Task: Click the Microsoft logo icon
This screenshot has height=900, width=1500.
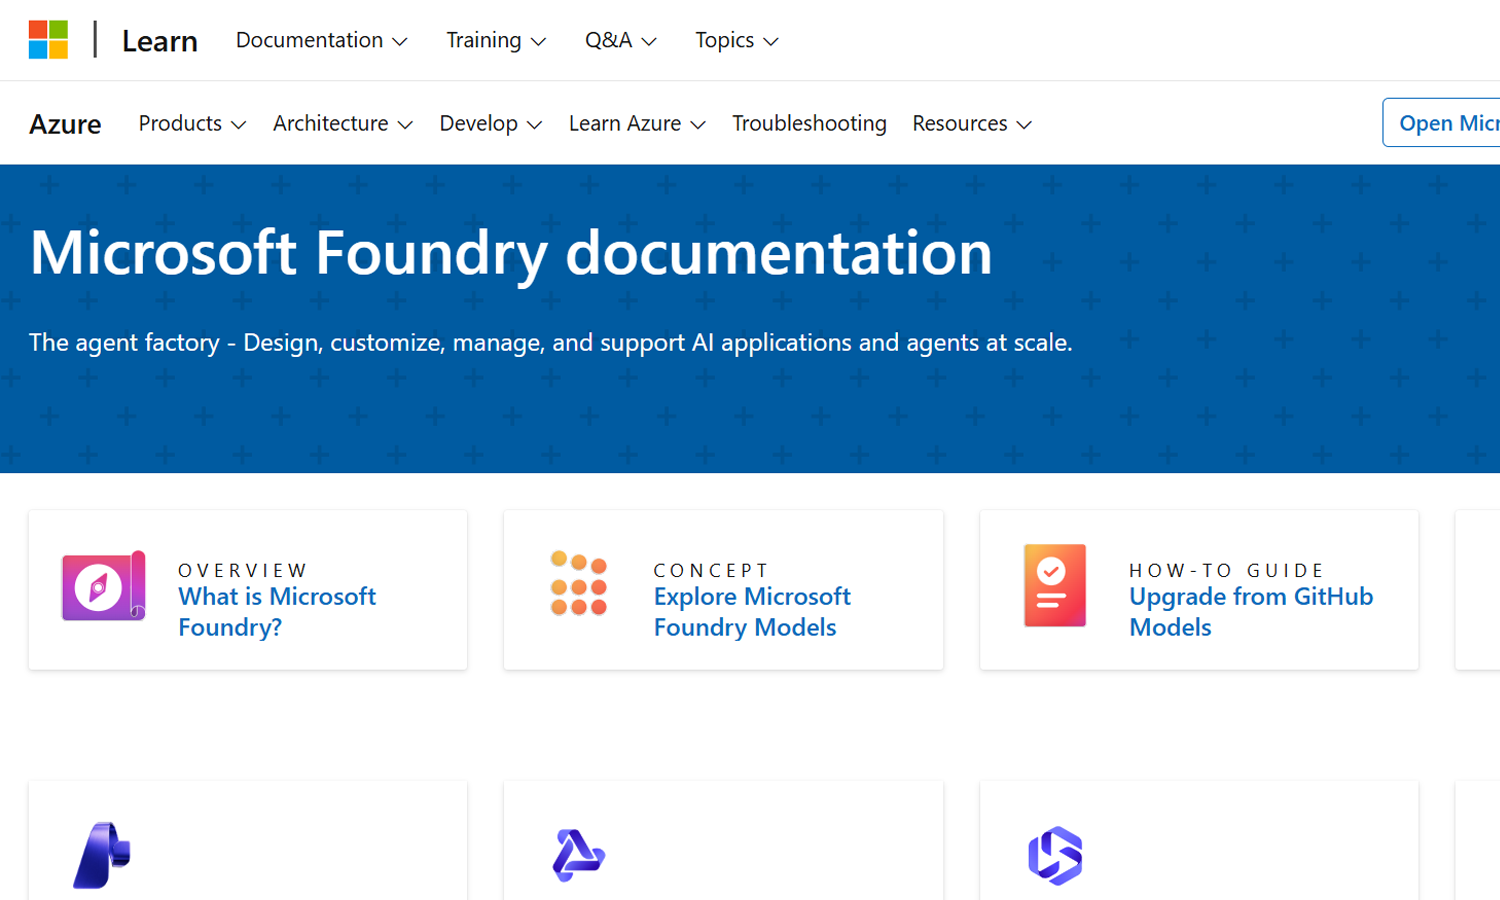Action: [48, 40]
